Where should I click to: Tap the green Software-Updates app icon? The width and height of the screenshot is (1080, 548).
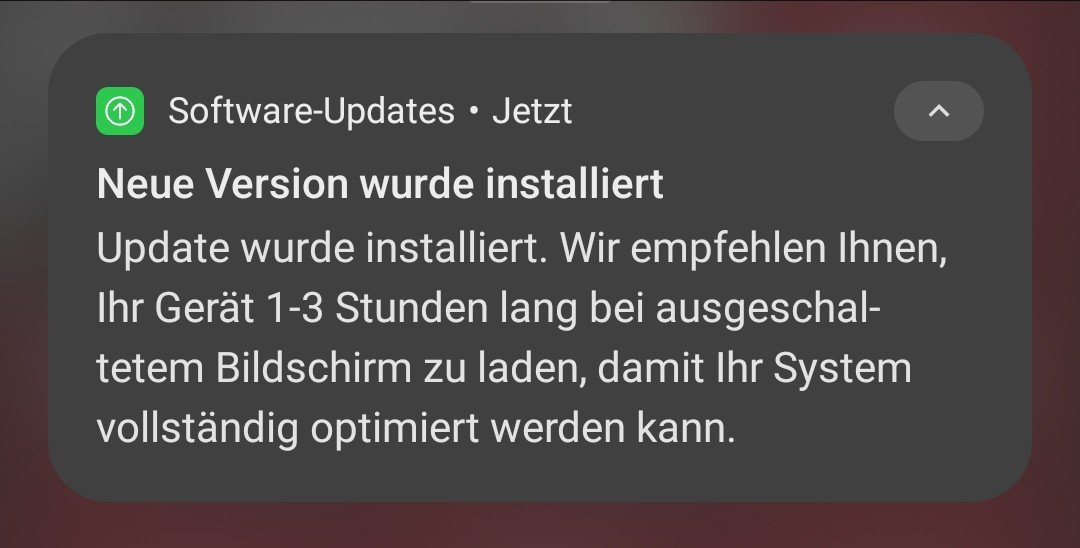(120, 111)
